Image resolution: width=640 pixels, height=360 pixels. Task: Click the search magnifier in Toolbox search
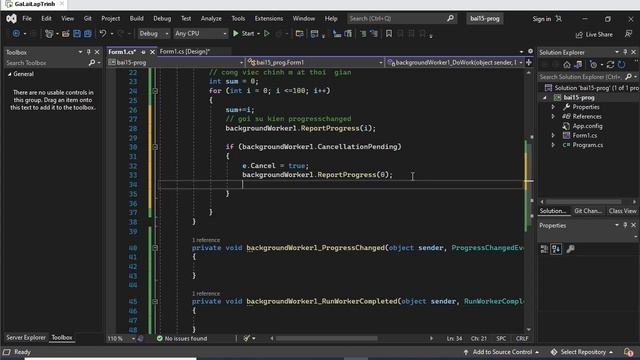pos(92,62)
